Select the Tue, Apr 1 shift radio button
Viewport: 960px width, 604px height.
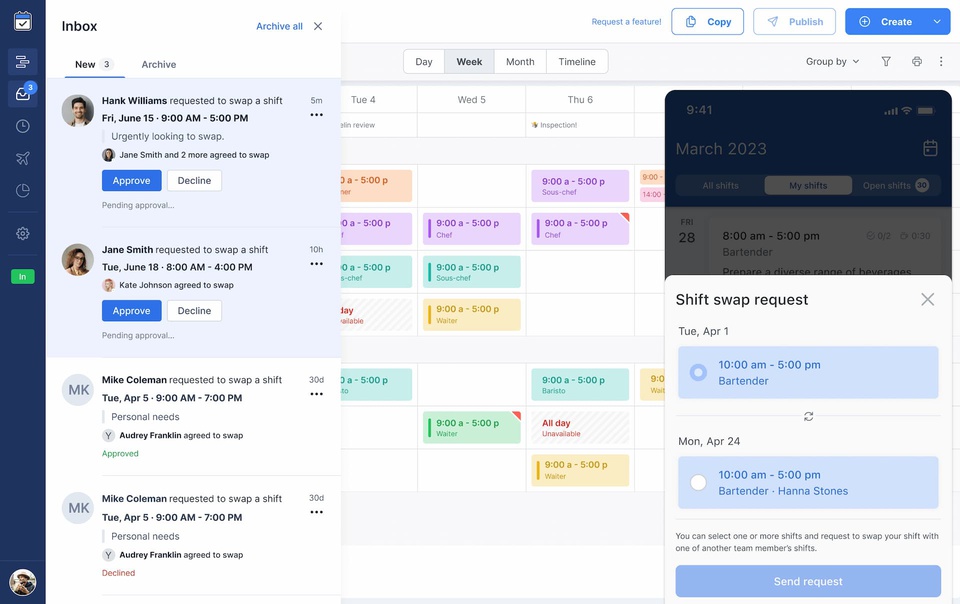coord(698,373)
